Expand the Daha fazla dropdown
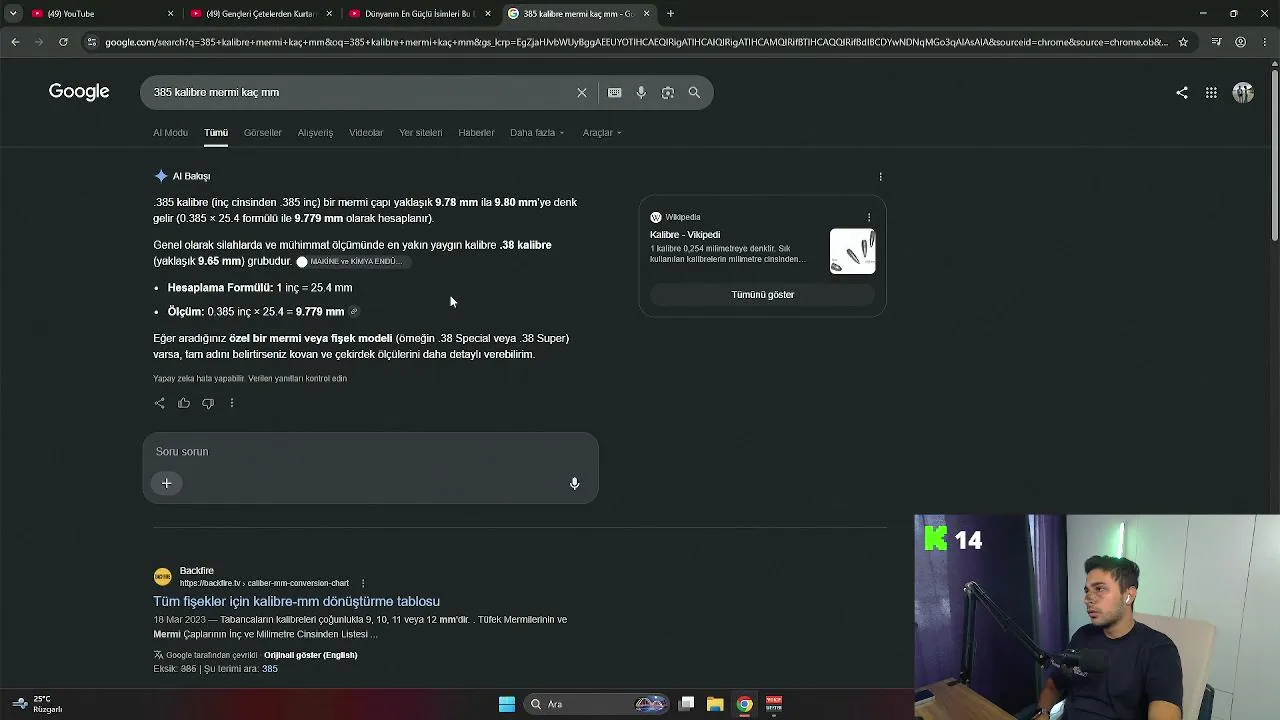 coord(537,133)
